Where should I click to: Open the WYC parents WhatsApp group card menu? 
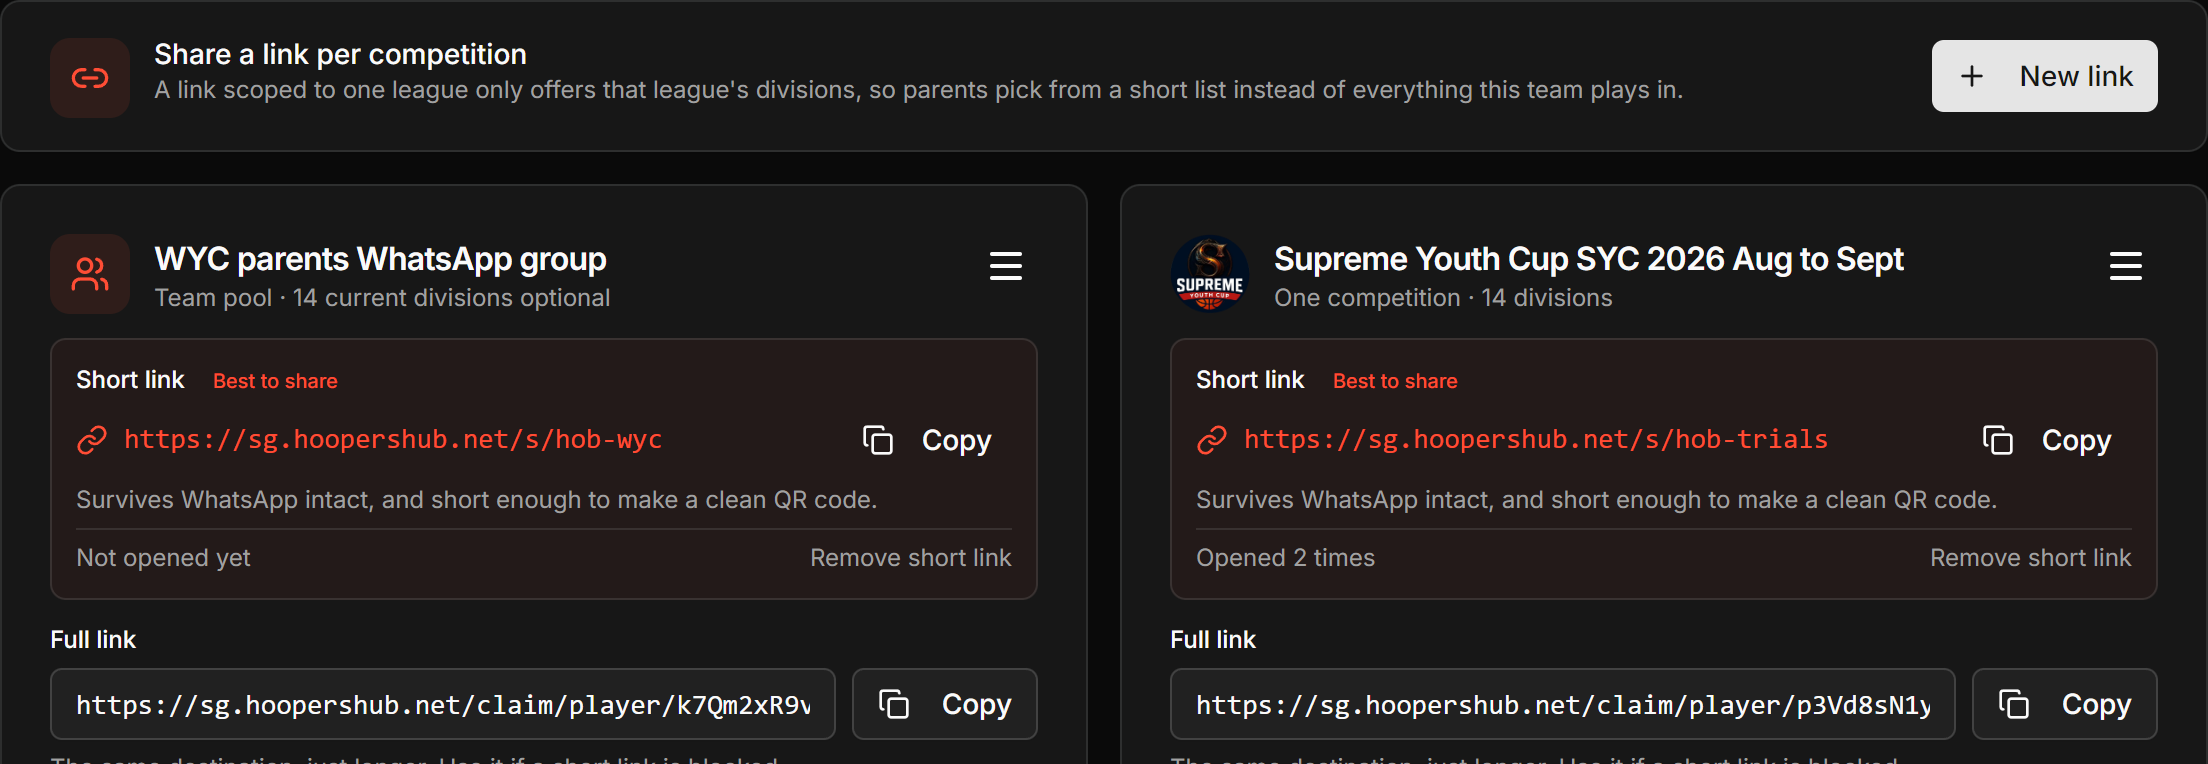pyautogui.click(x=1005, y=266)
